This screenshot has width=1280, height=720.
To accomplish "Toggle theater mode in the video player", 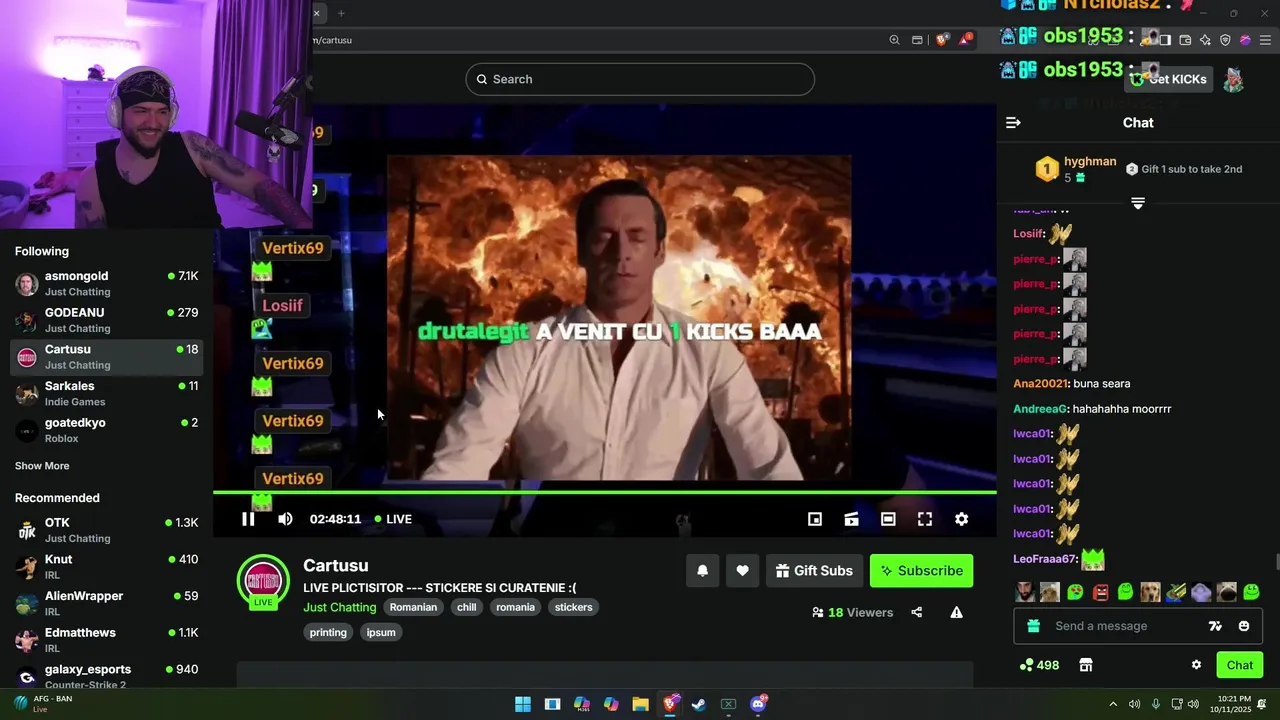I will 888,519.
